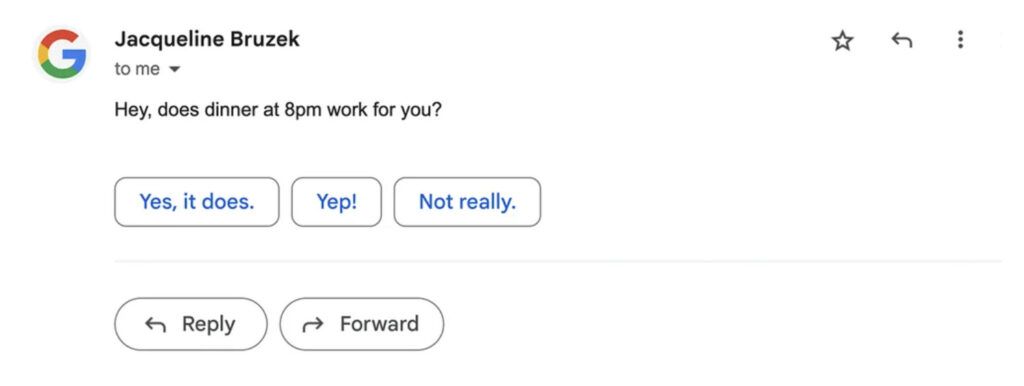This screenshot has height=386, width=1024.
Task: Click the word "Reply" label in bottom button
Action: pyautogui.click(x=208, y=324)
